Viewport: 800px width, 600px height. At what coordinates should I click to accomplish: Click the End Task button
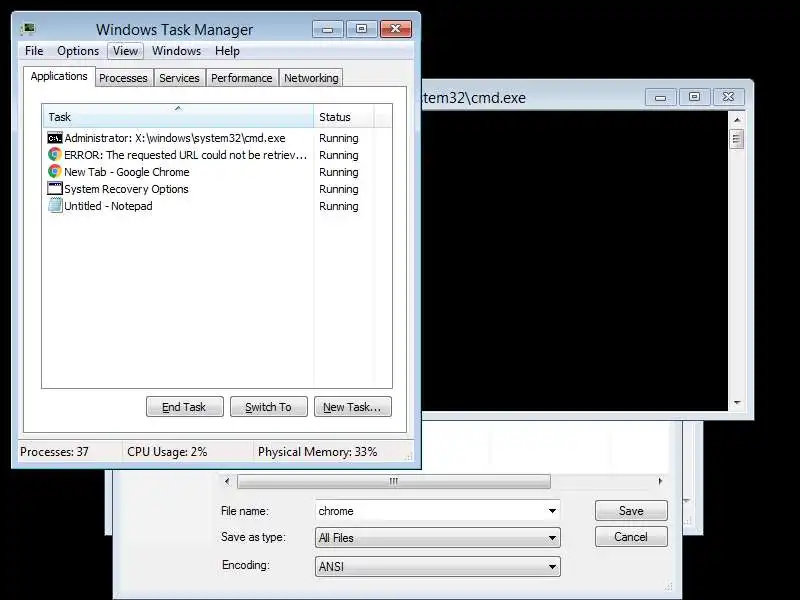click(x=185, y=407)
